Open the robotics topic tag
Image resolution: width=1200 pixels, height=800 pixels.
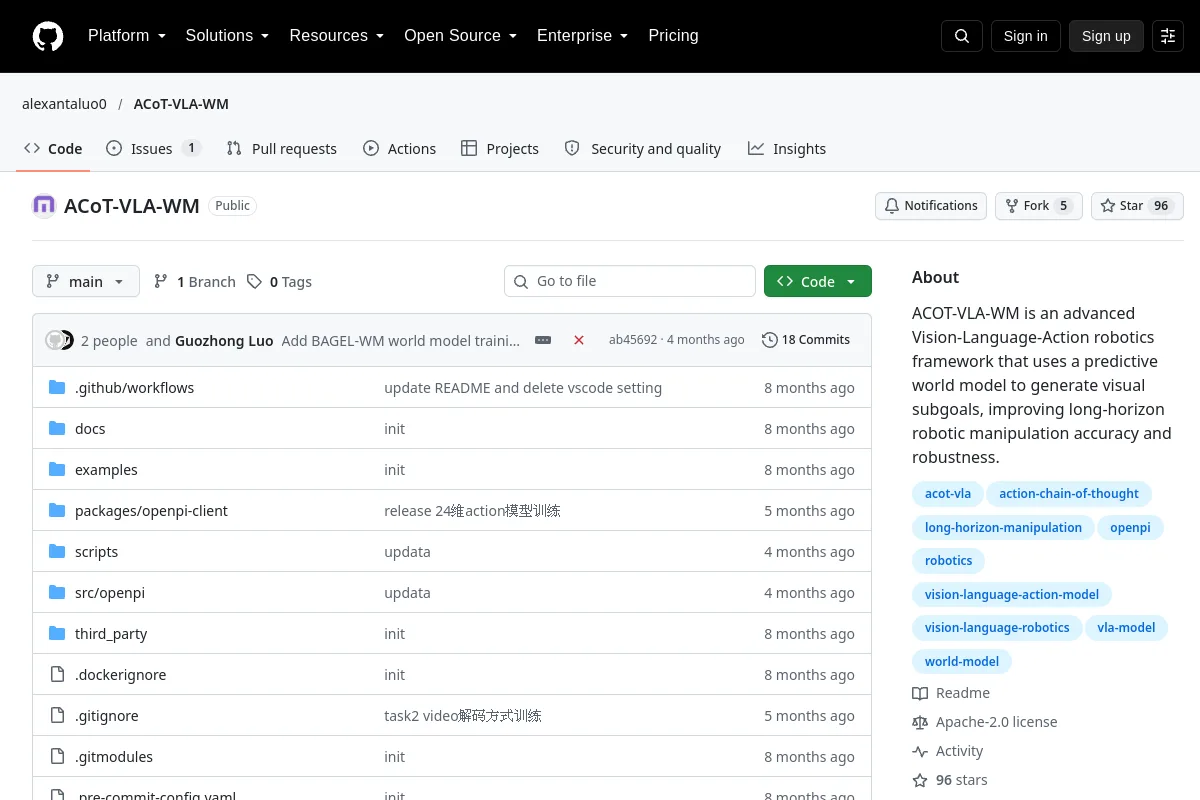point(949,561)
